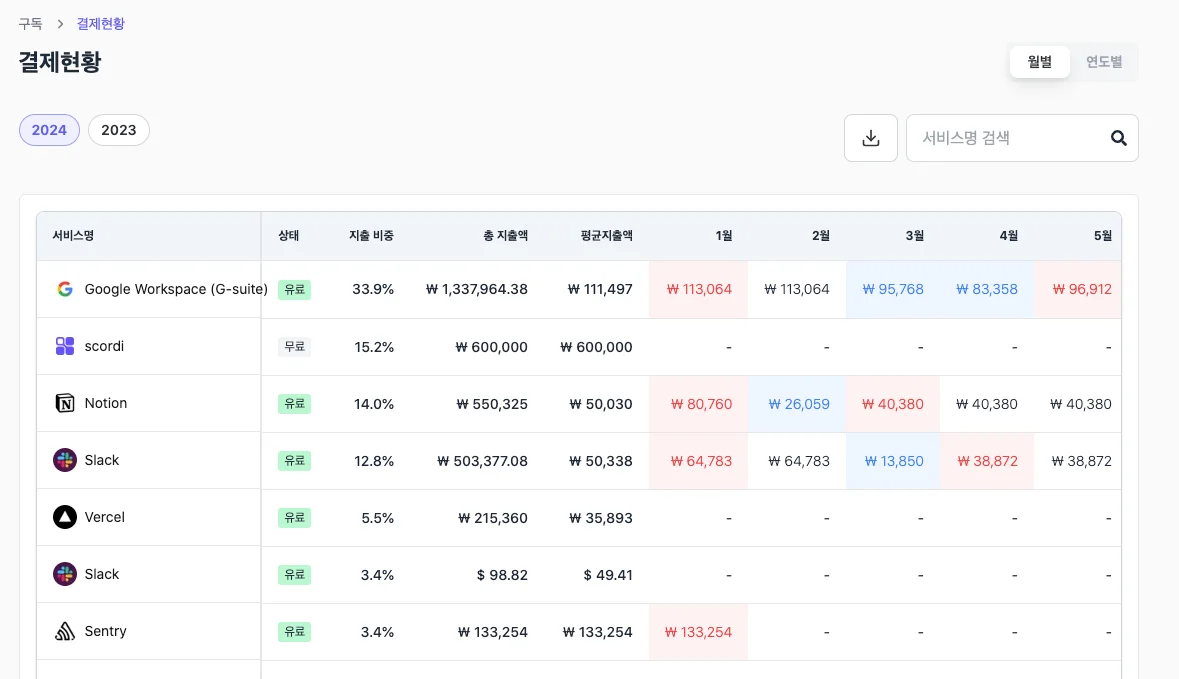Click the 무료 status badge for scordi
The image size is (1179, 679).
294,347
